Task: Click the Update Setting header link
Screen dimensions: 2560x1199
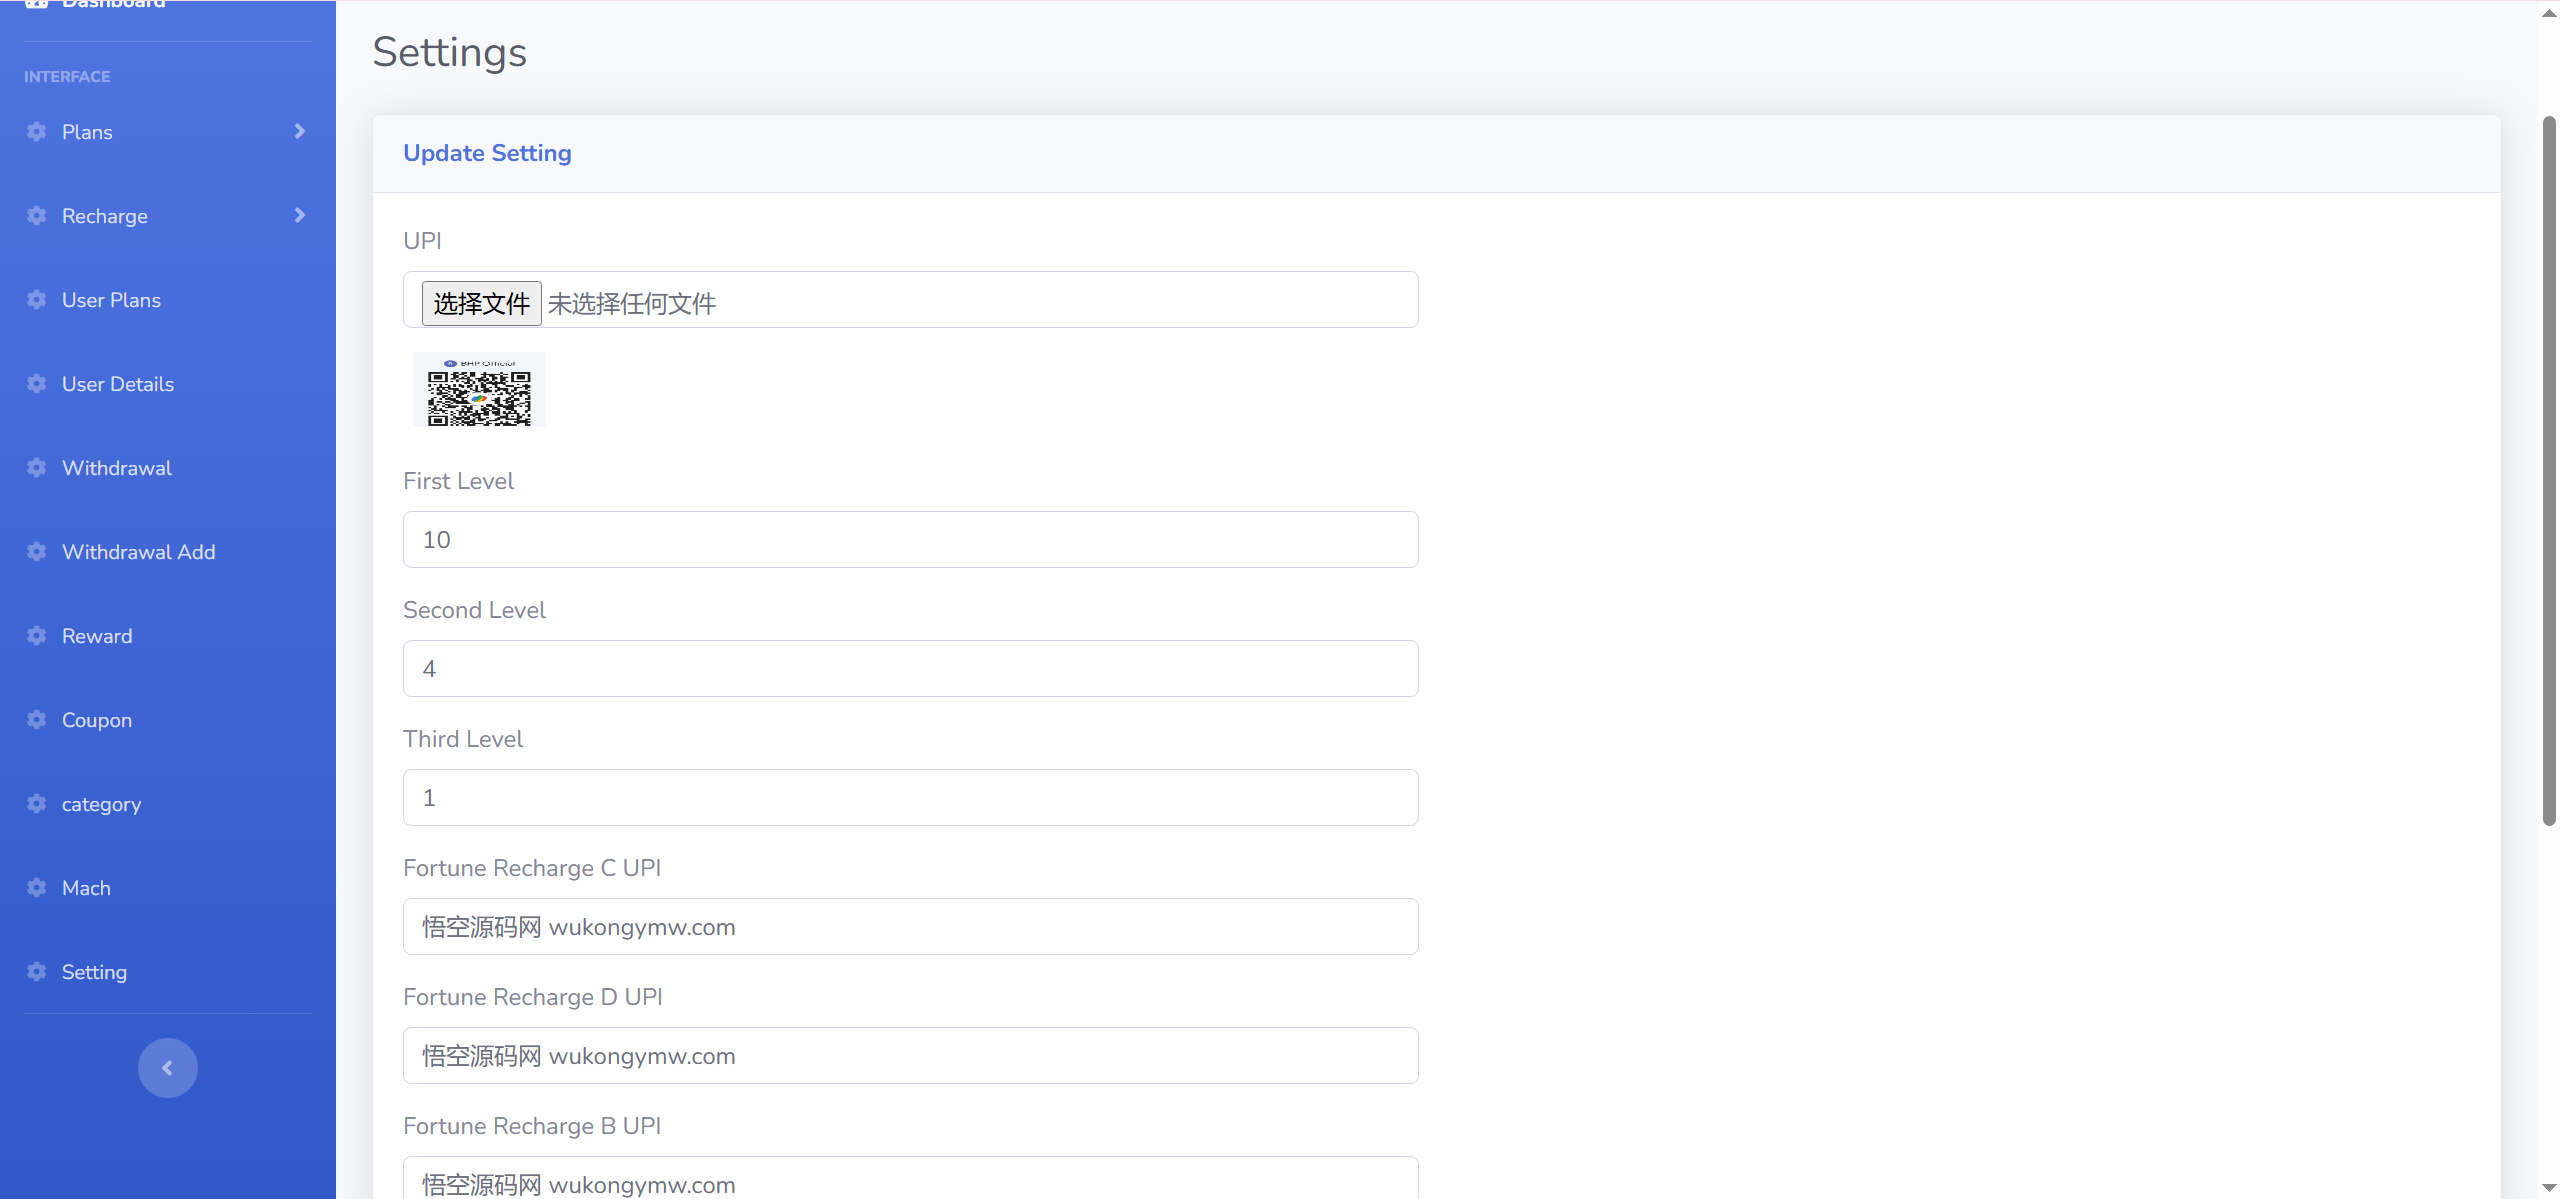Action: coord(487,153)
